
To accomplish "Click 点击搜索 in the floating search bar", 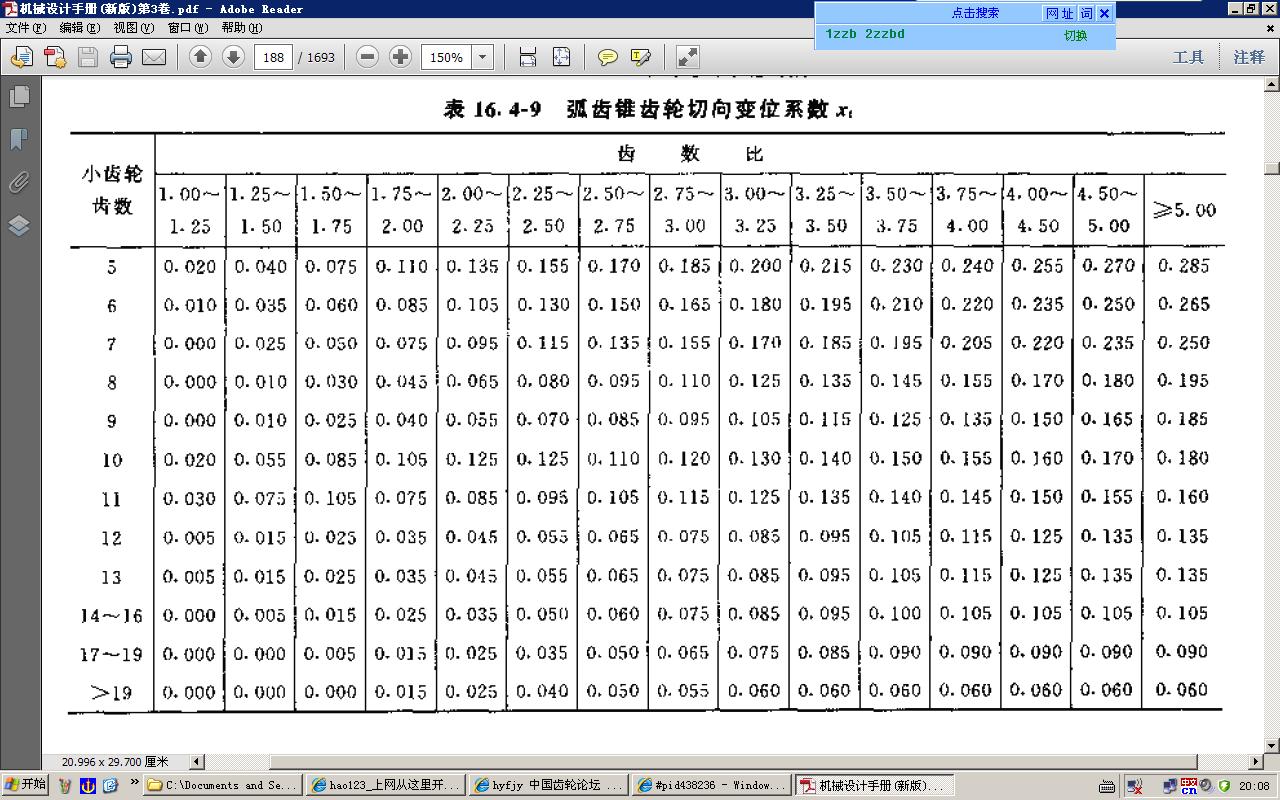I will point(975,13).
